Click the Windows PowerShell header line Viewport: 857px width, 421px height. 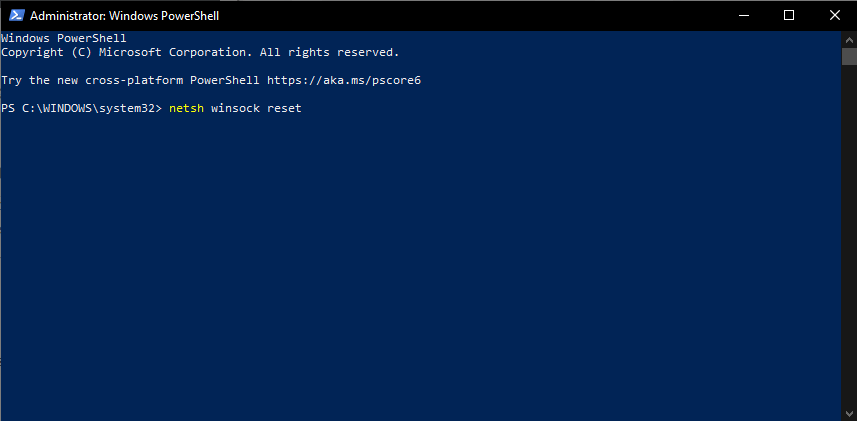[63, 38]
